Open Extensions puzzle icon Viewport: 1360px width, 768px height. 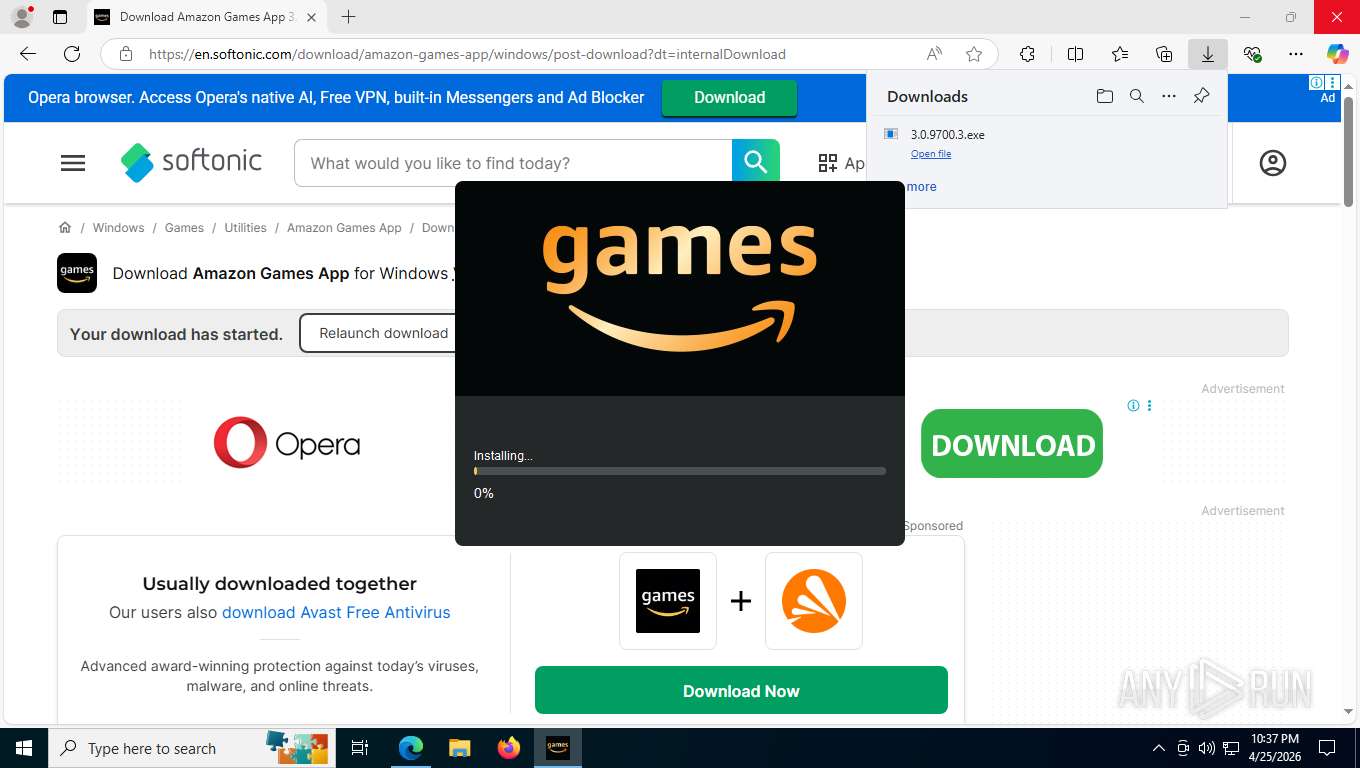click(x=1027, y=54)
